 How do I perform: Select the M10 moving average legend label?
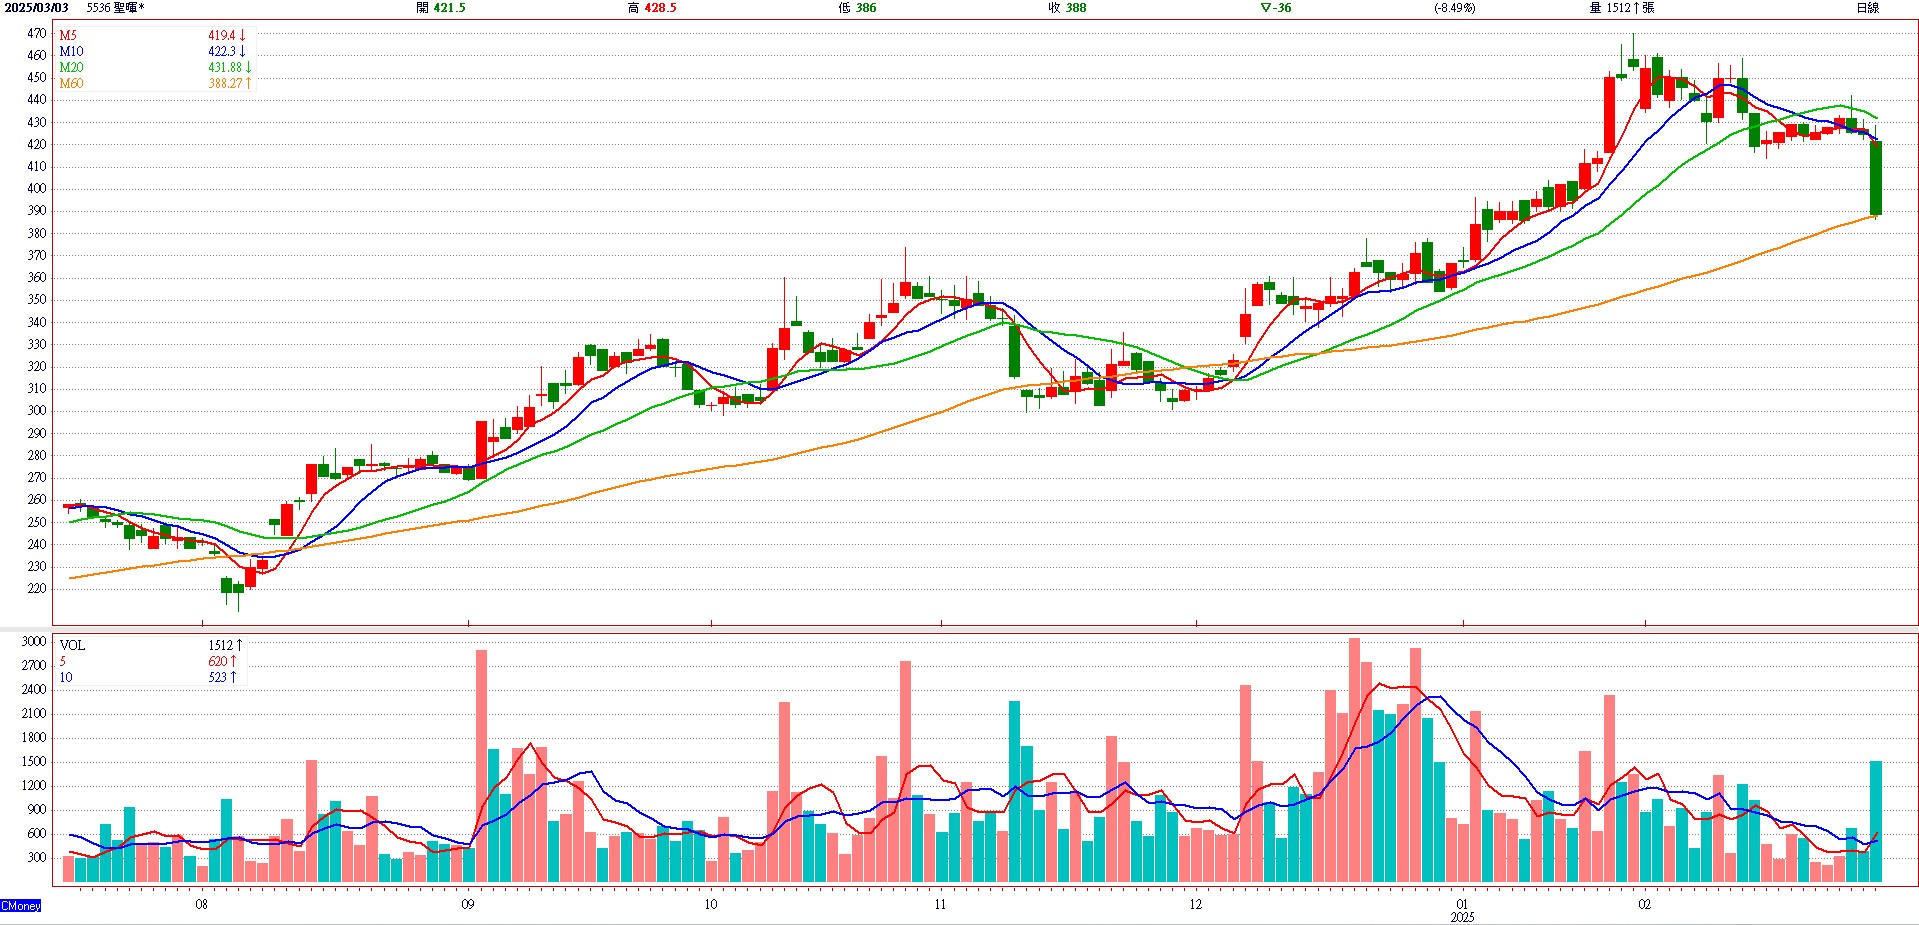[x=71, y=51]
